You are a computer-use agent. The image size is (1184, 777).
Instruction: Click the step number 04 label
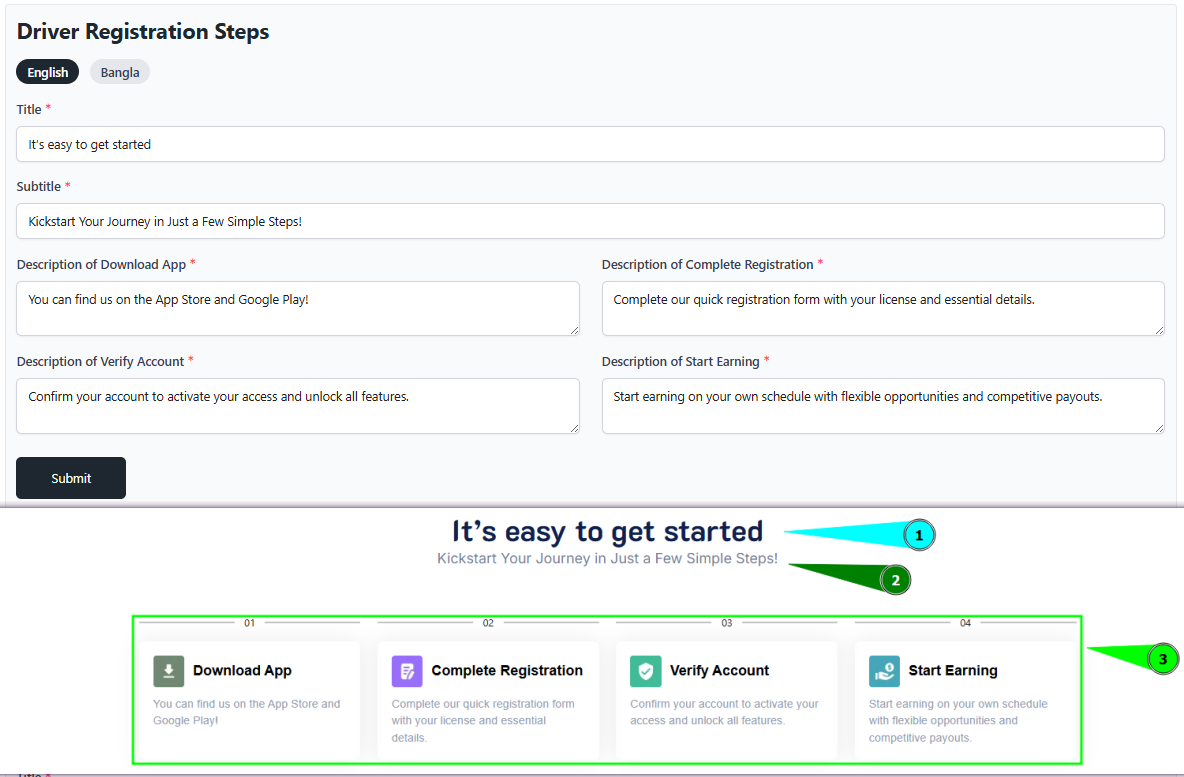click(x=965, y=623)
